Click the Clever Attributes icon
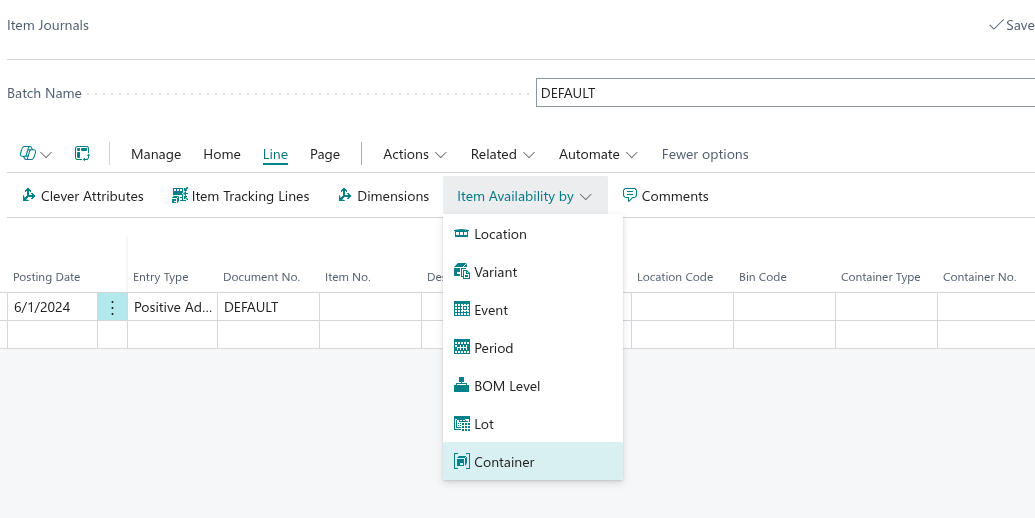Image resolution: width=1035 pixels, height=518 pixels. coord(29,196)
